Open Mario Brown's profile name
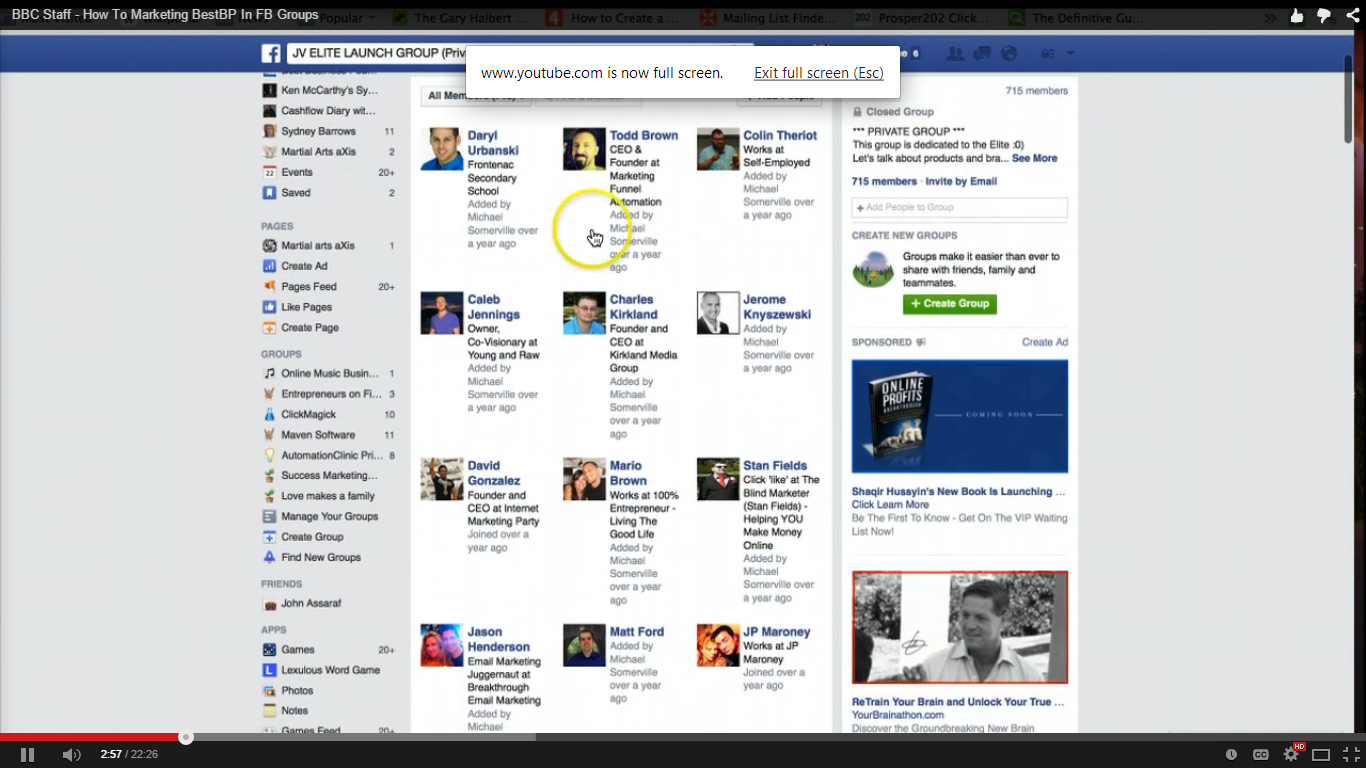 (x=628, y=473)
